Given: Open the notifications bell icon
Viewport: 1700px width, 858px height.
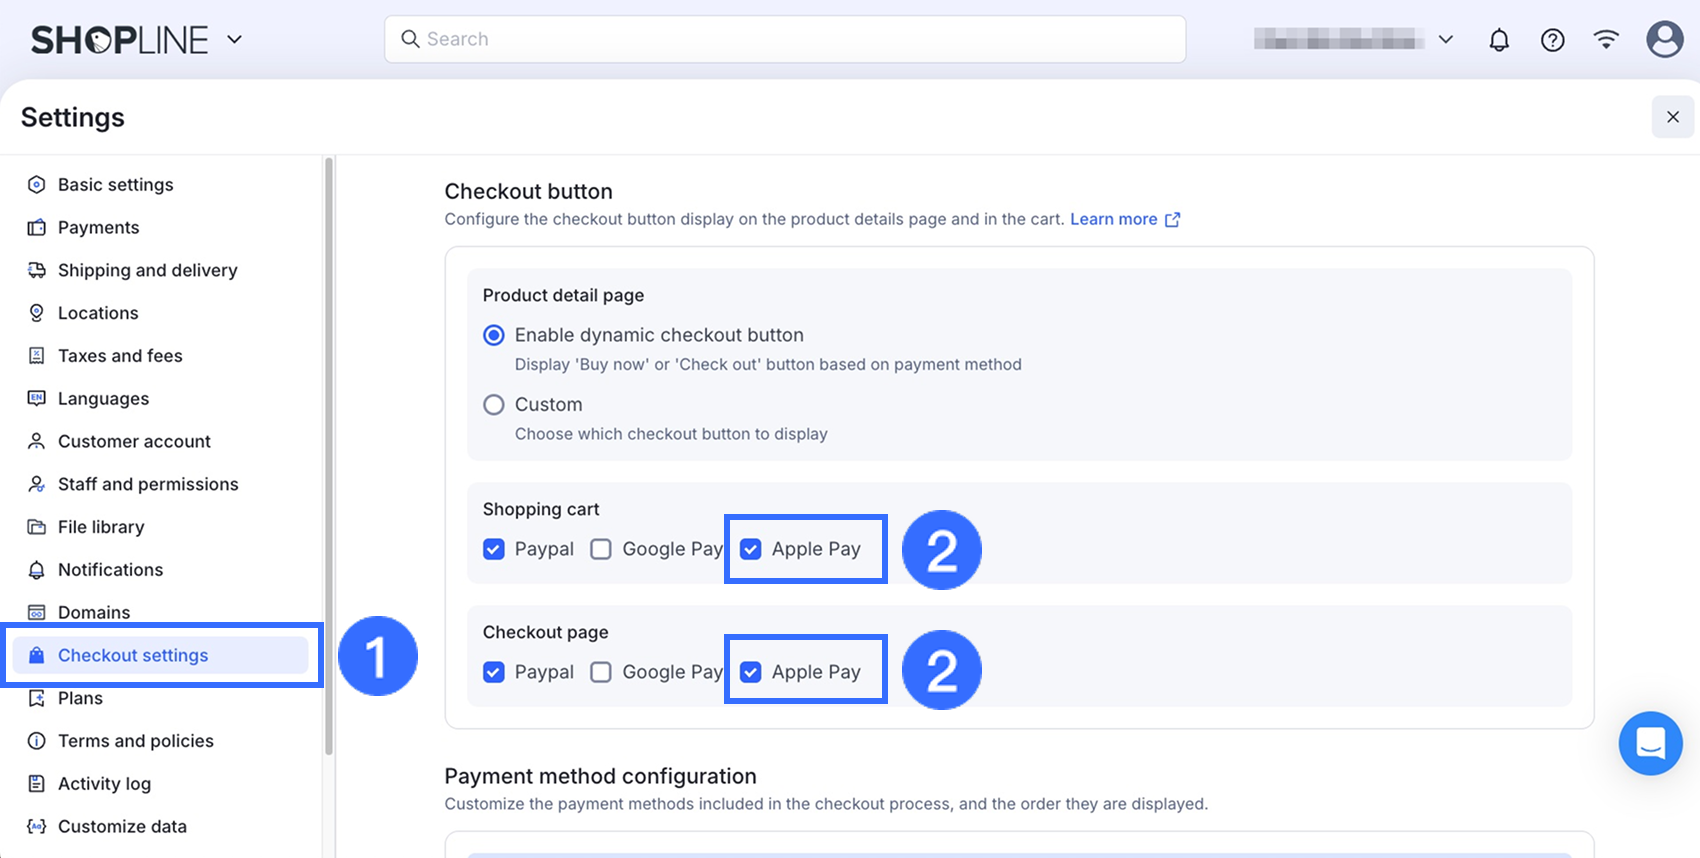Looking at the screenshot, I should pyautogui.click(x=1499, y=40).
